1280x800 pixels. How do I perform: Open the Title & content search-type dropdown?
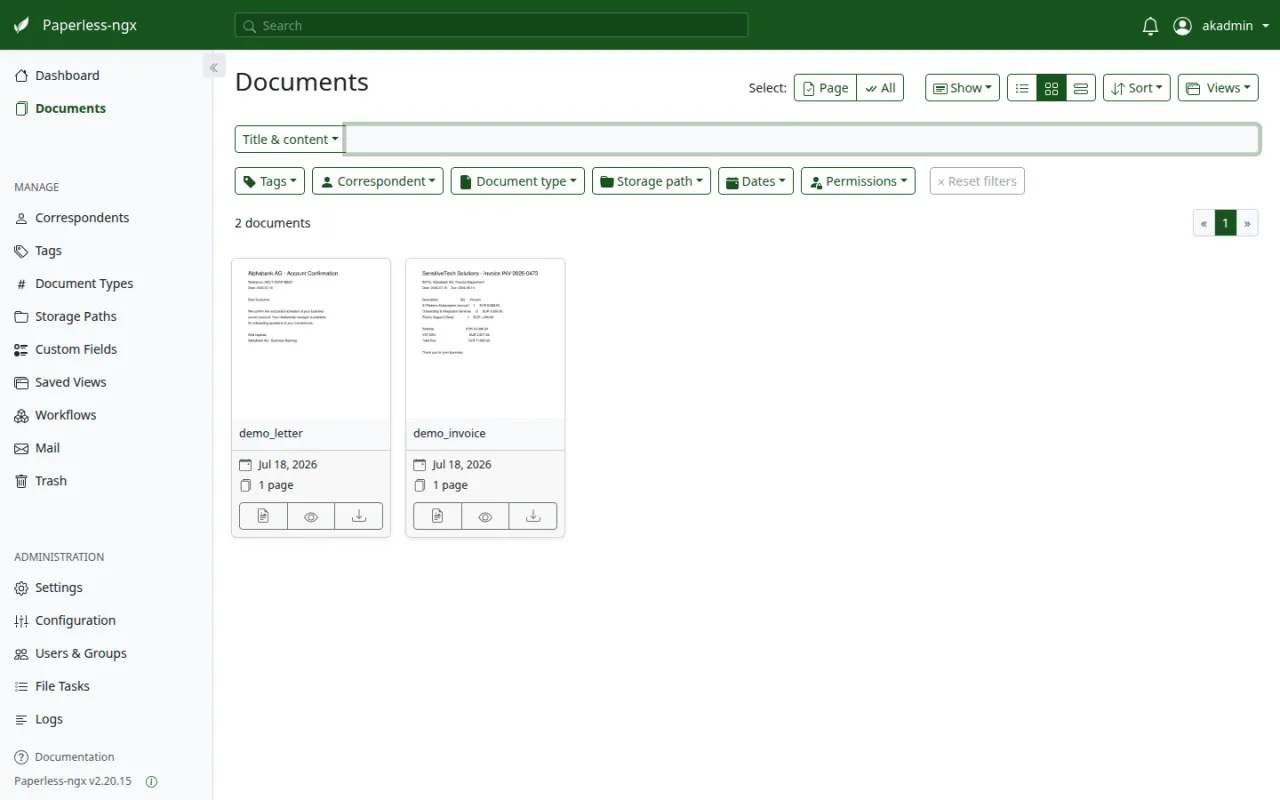tap(290, 139)
